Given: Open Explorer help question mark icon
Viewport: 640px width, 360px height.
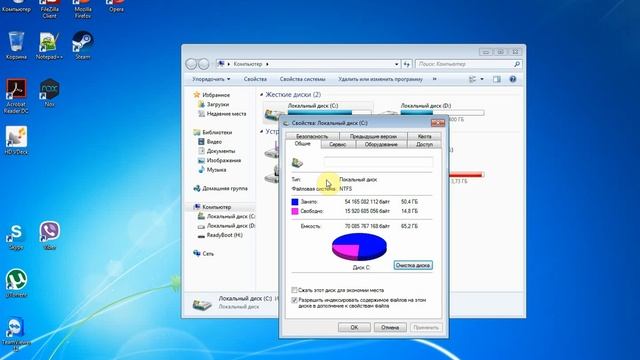Looking at the screenshot, I should point(513,79).
